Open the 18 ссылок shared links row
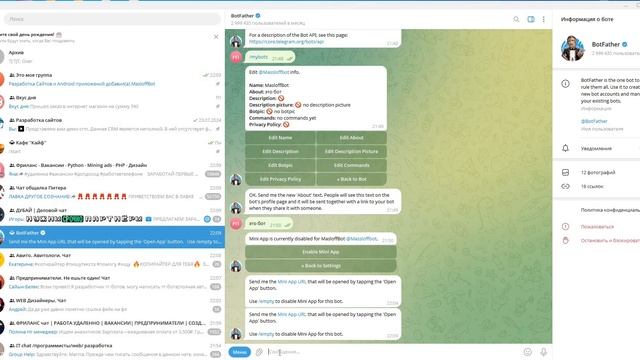This screenshot has width=640, height=360. click(x=596, y=187)
